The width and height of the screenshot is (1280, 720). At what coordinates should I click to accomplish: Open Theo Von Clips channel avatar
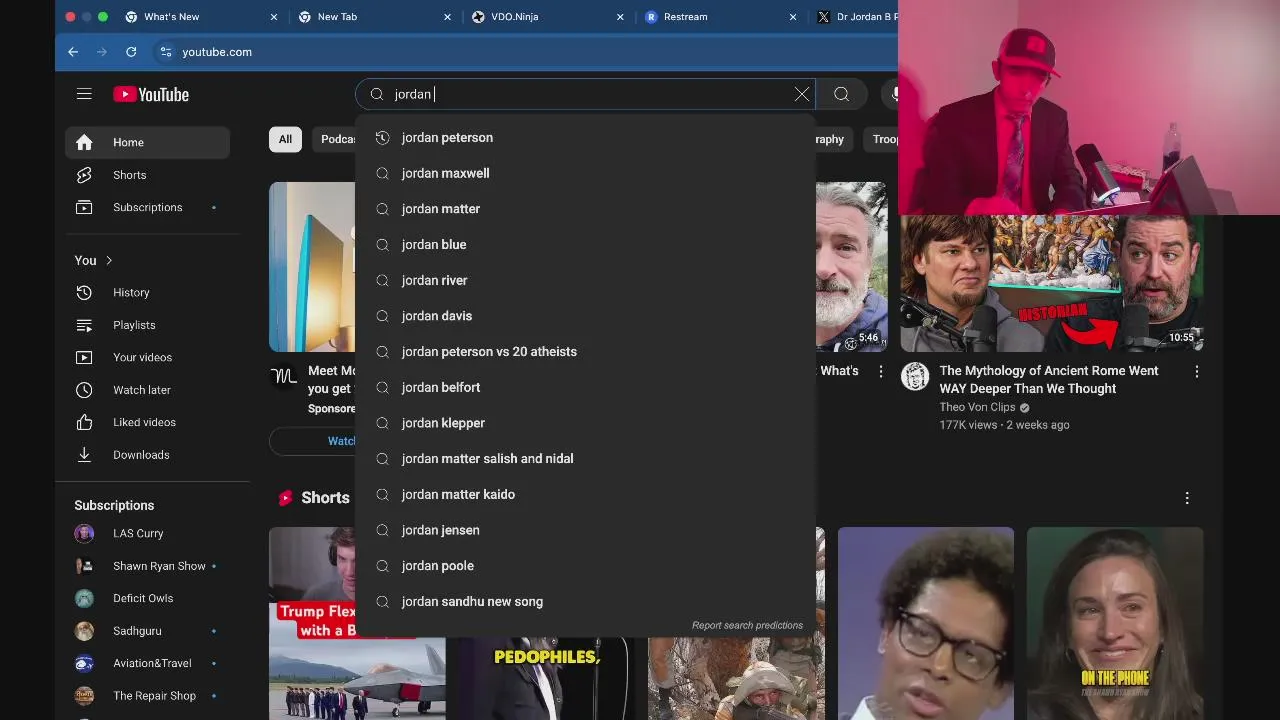[915, 376]
